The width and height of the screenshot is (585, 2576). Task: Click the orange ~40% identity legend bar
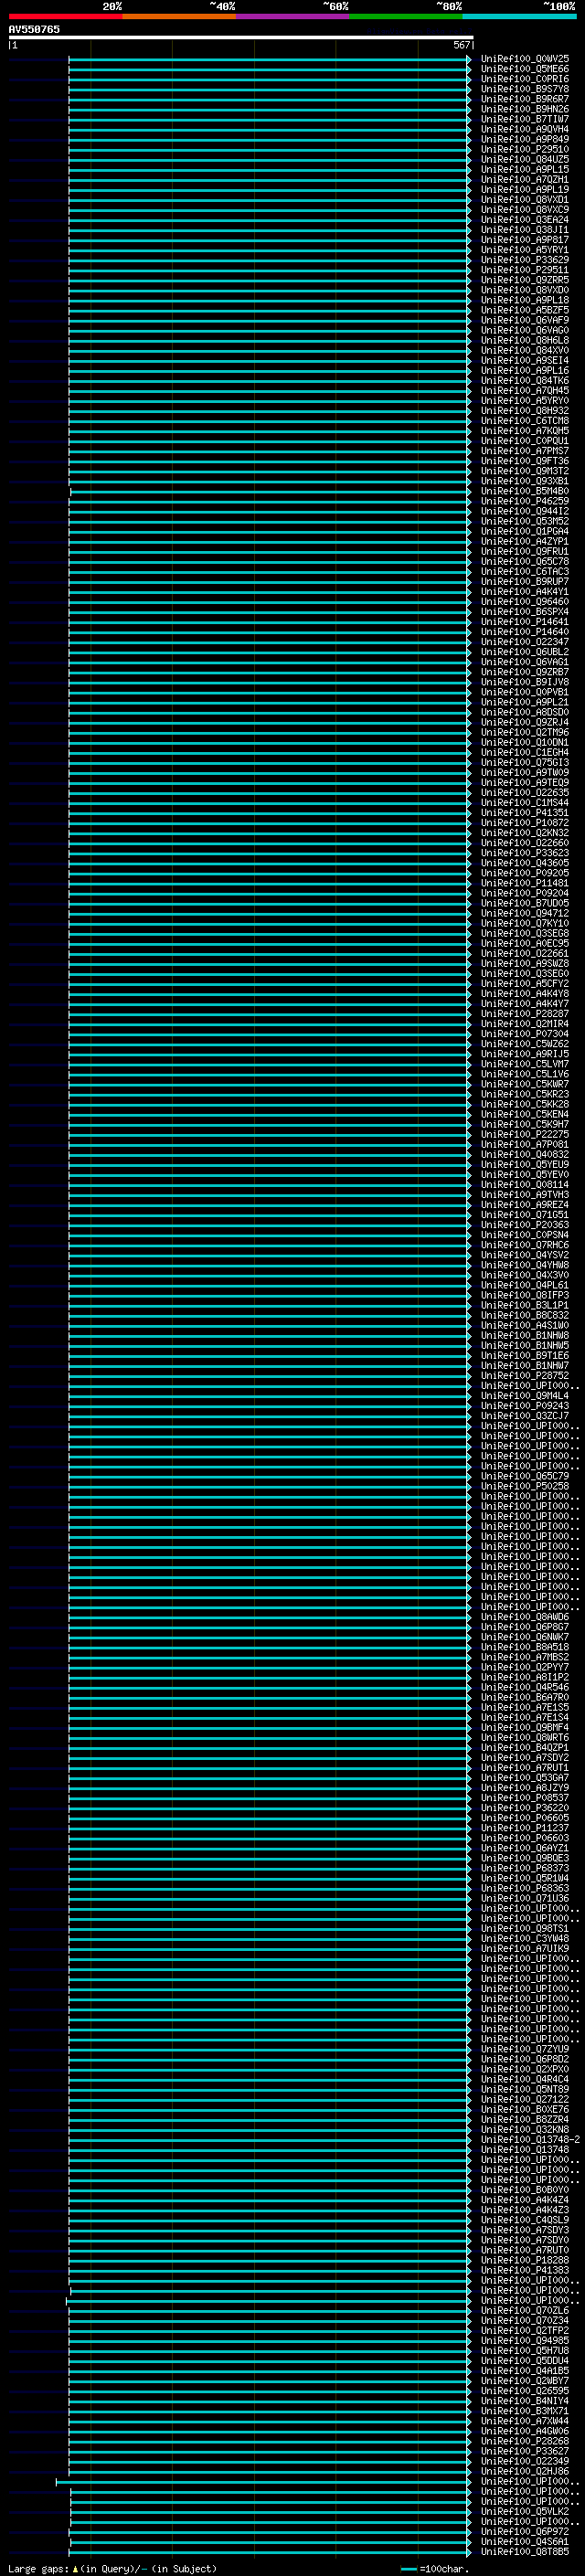(x=179, y=16)
